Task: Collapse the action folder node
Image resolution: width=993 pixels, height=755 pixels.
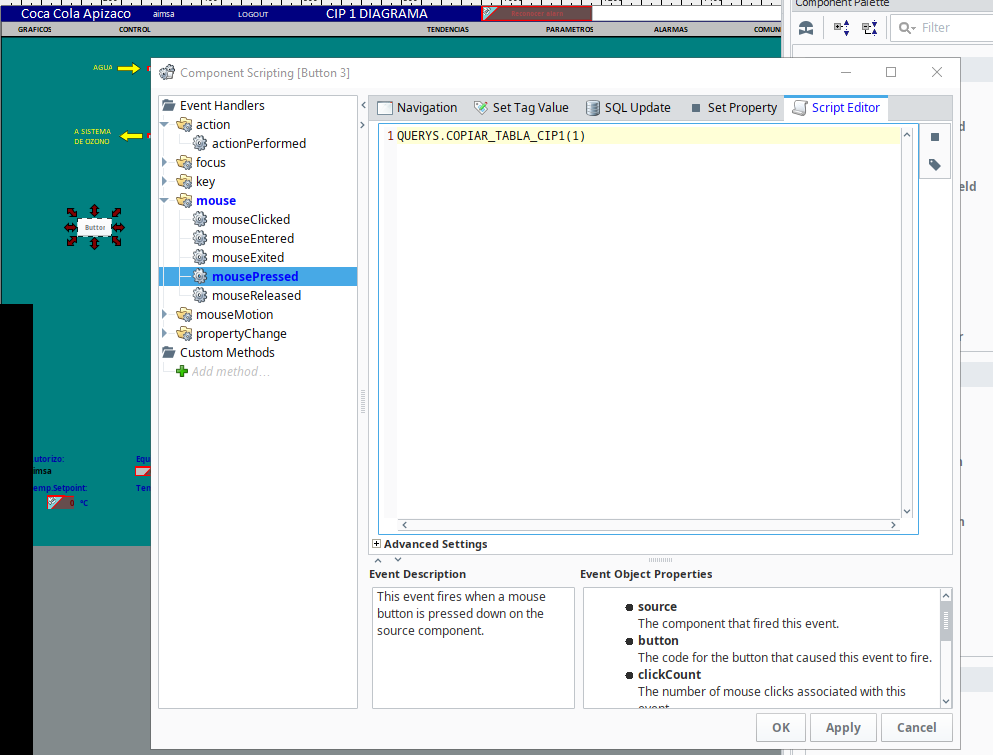Action: pyautogui.click(x=165, y=125)
